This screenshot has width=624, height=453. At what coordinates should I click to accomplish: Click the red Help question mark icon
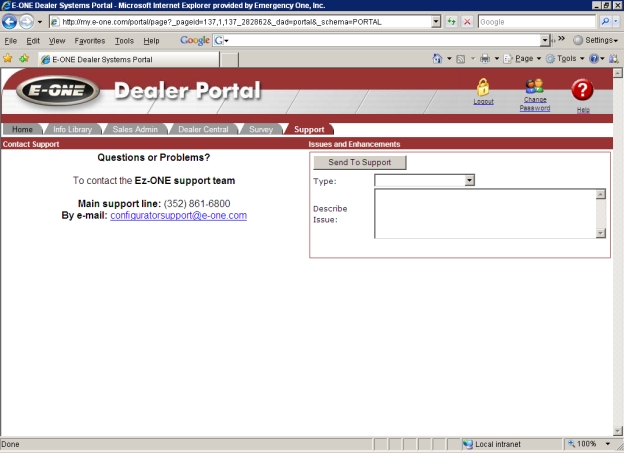(x=582, y=90)
